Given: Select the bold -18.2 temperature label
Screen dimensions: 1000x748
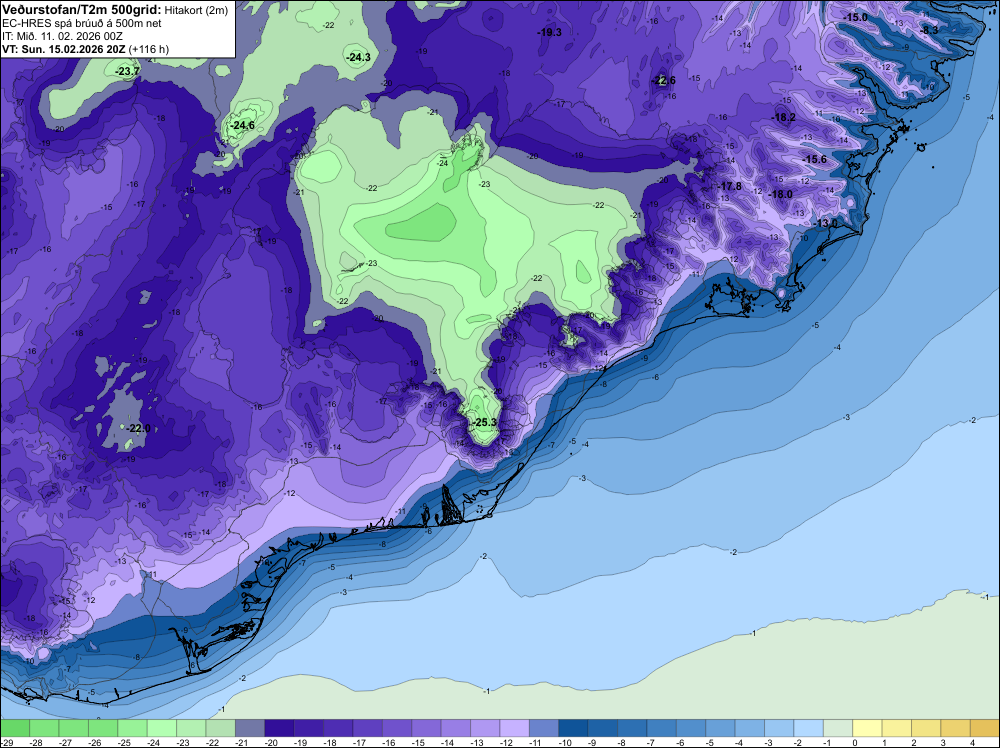Looking at the screenshot, I should click(x=784, y=117).
